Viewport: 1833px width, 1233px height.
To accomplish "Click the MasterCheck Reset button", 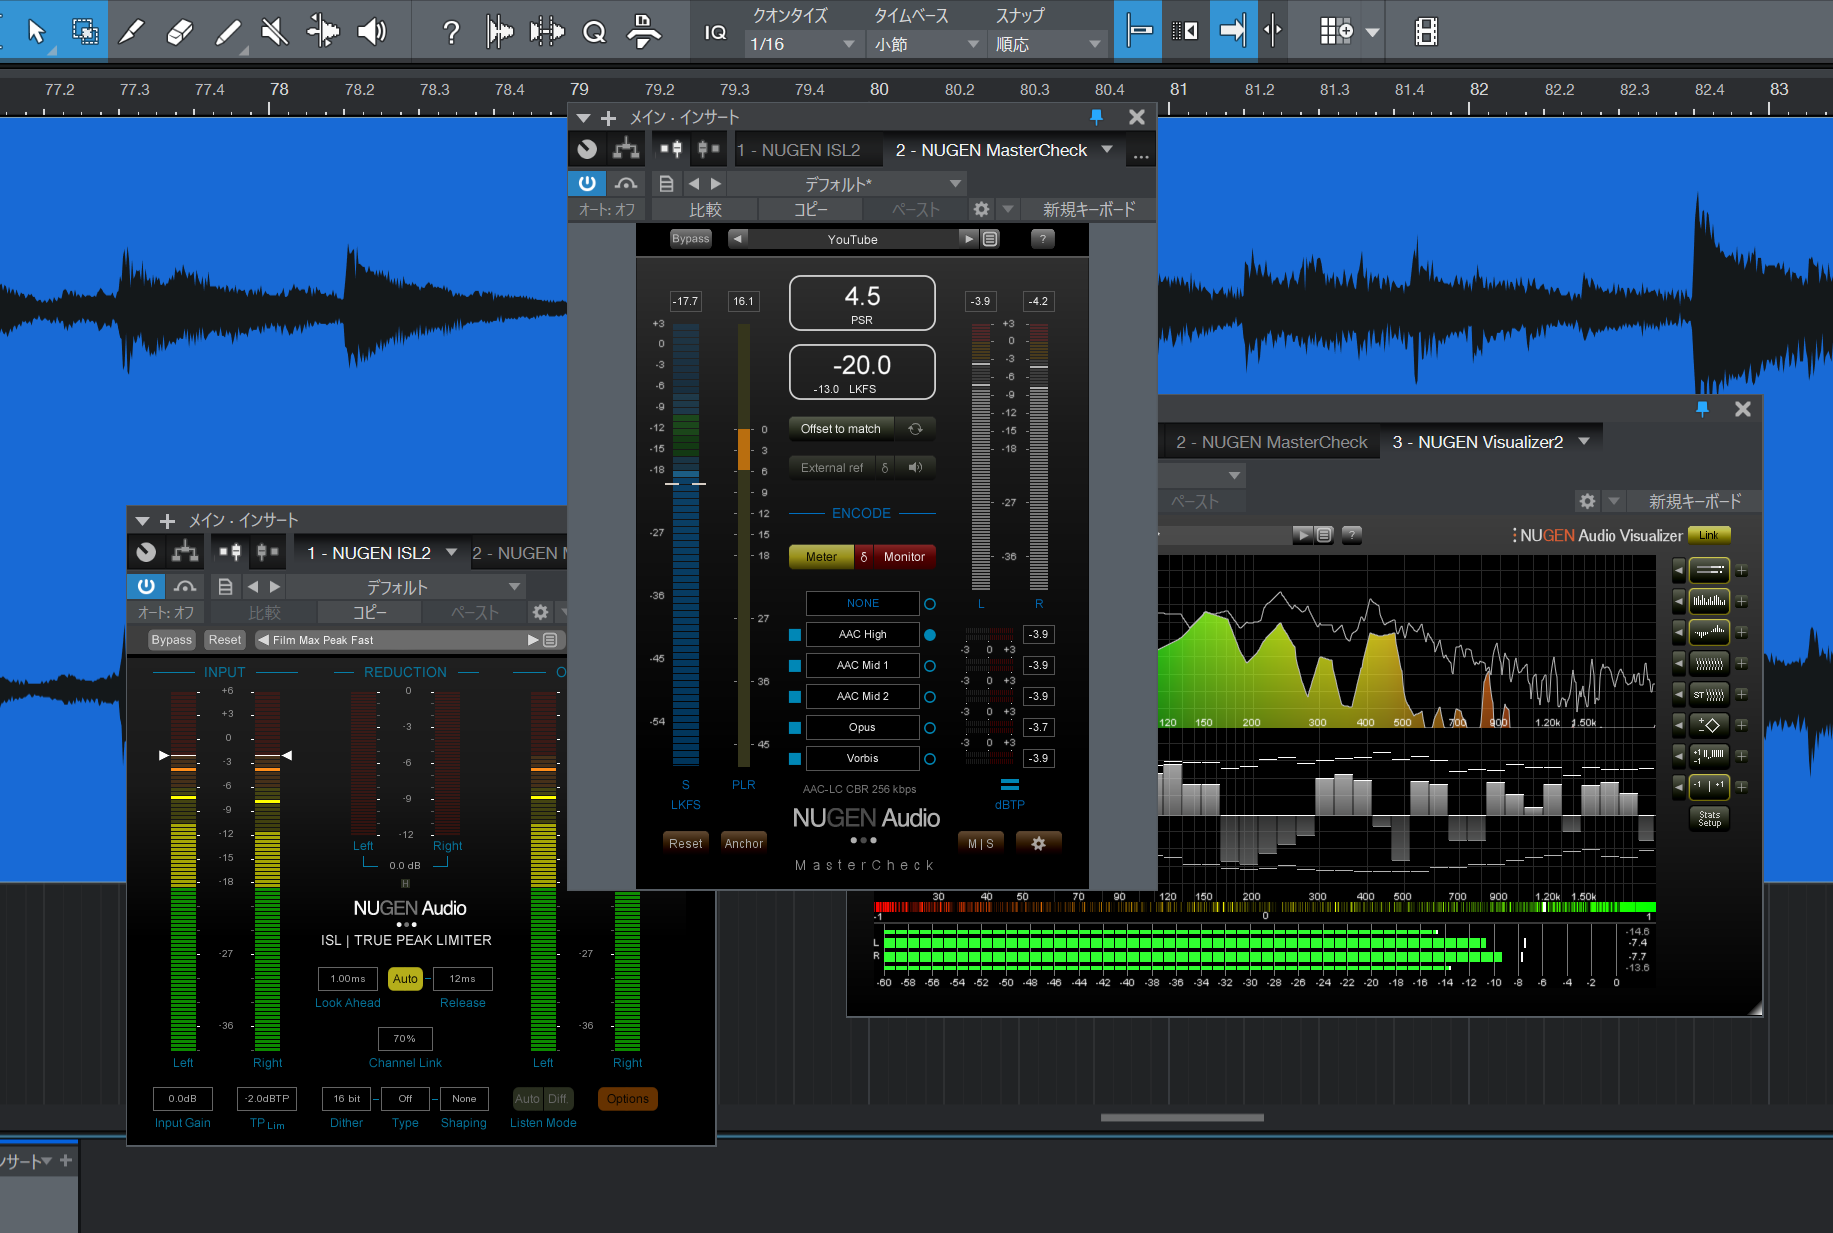I will pos(685,843).
